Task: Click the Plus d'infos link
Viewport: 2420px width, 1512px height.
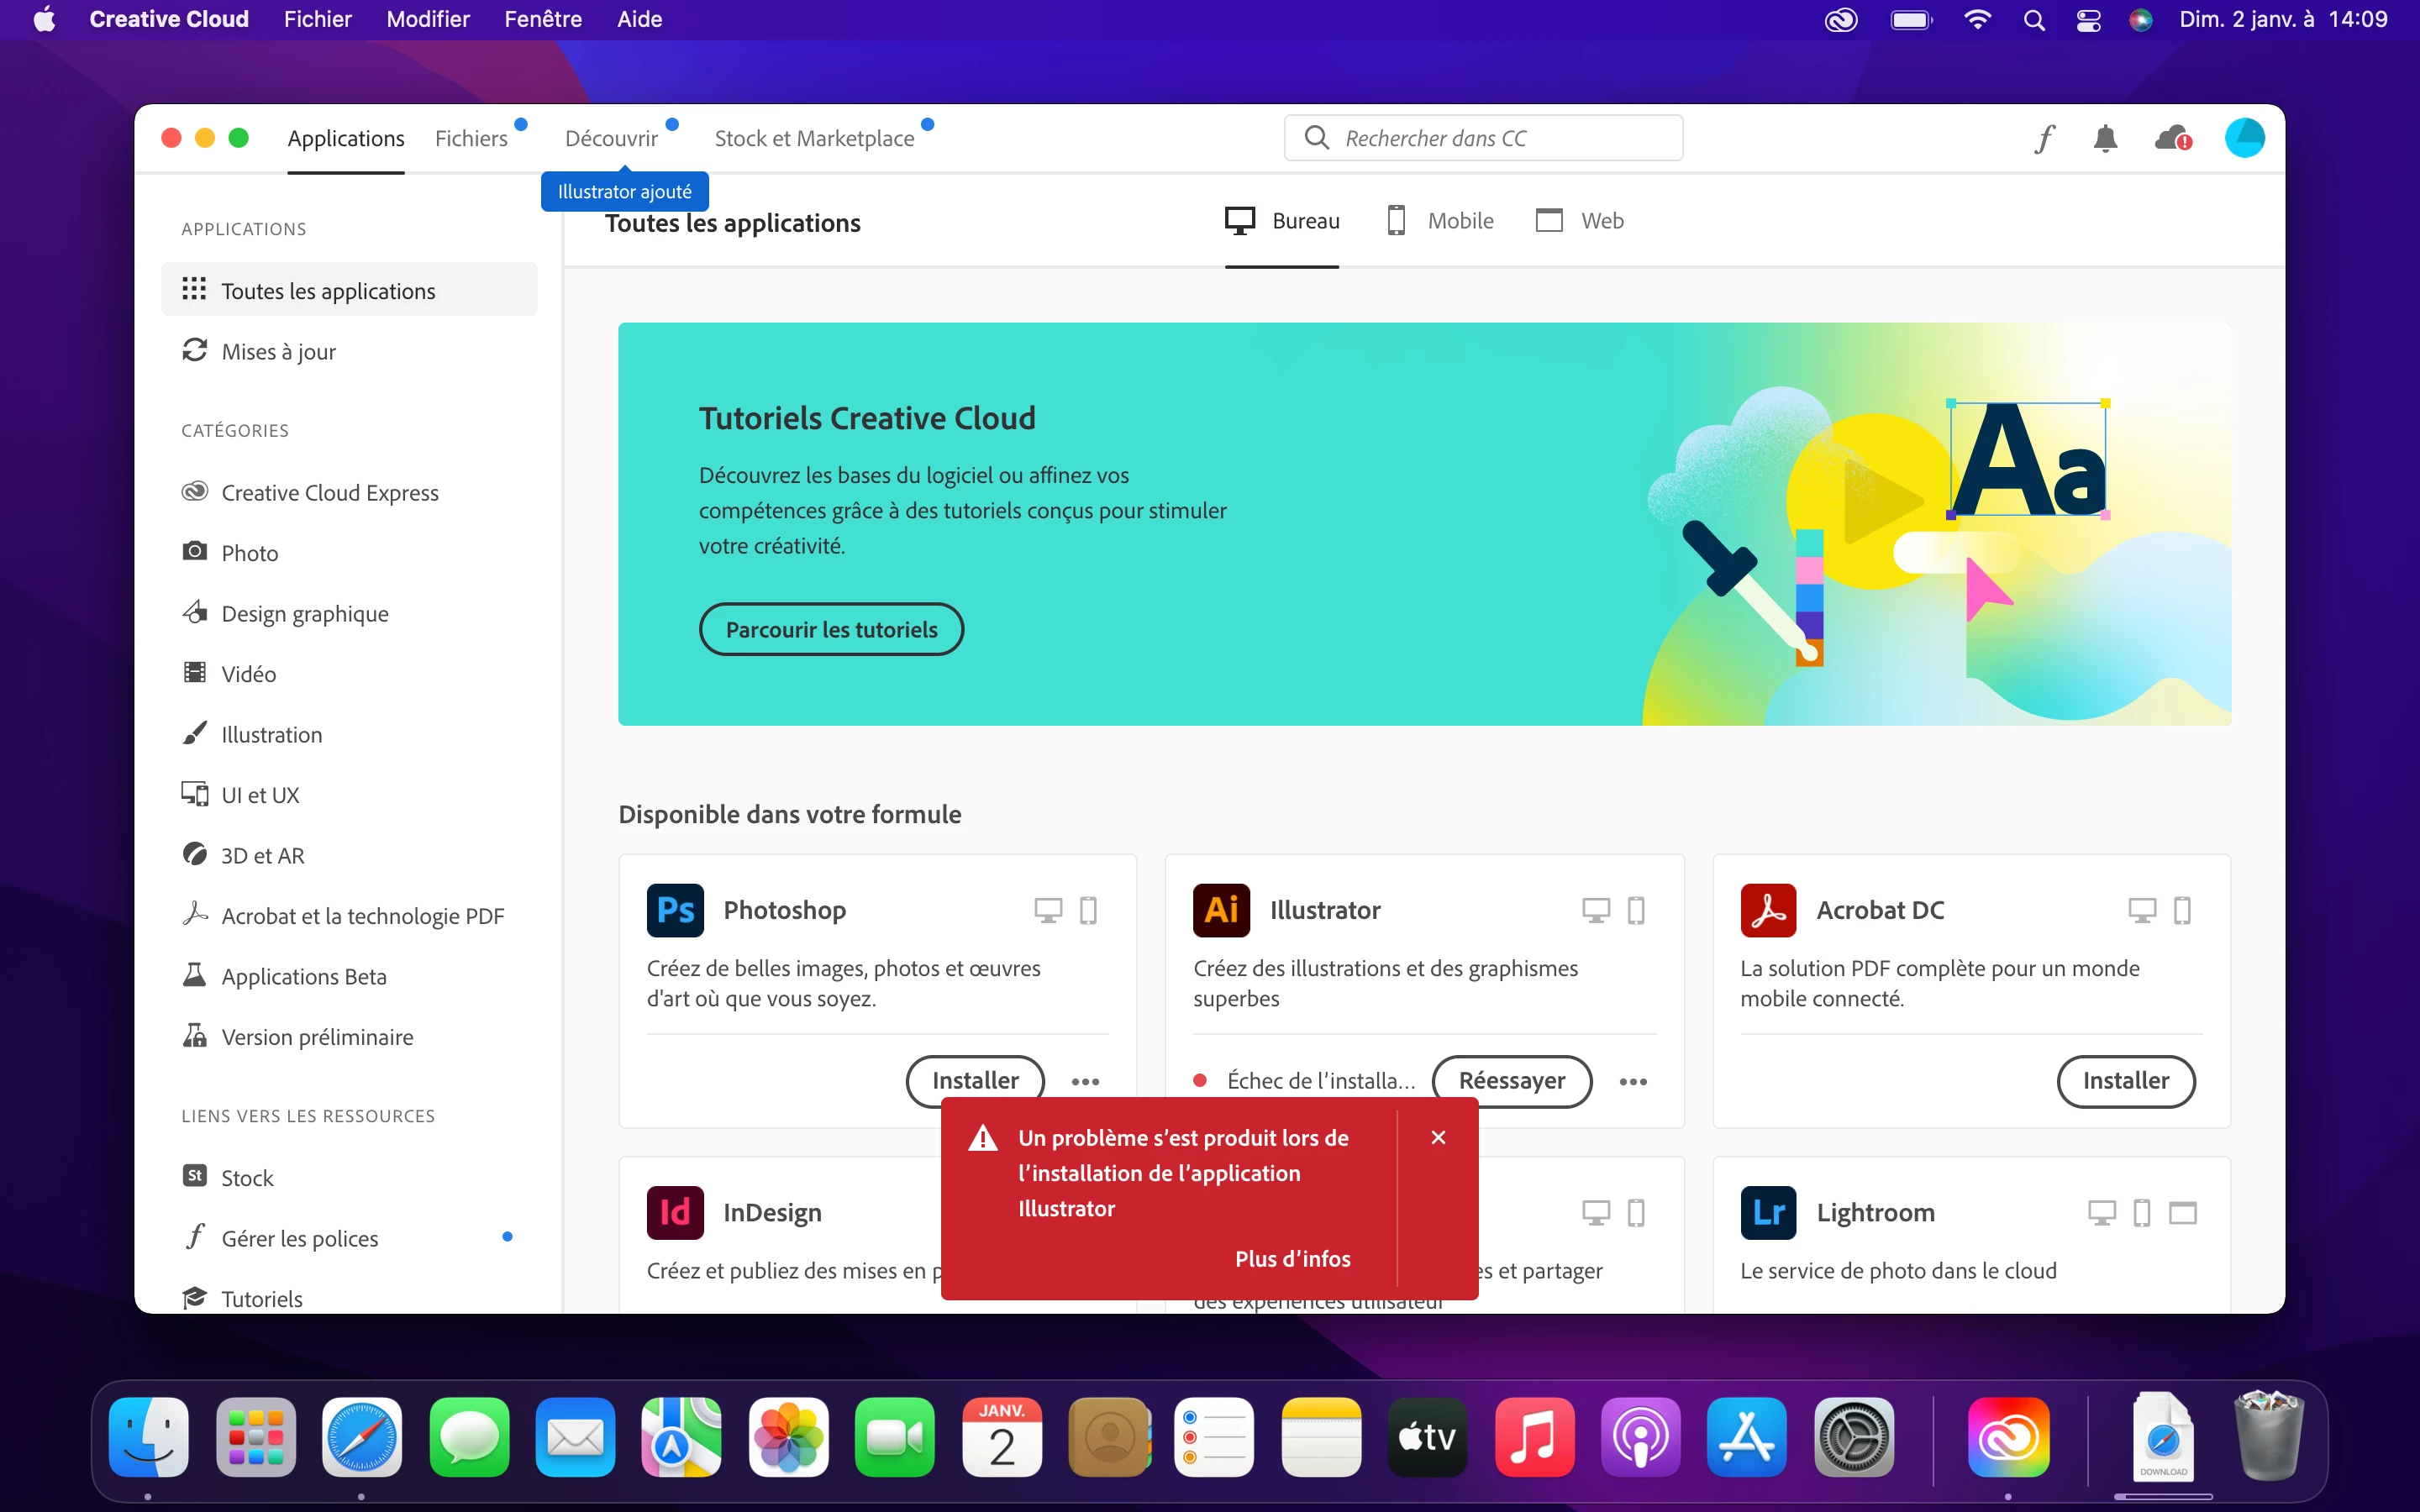Action: [1292, 1259]
